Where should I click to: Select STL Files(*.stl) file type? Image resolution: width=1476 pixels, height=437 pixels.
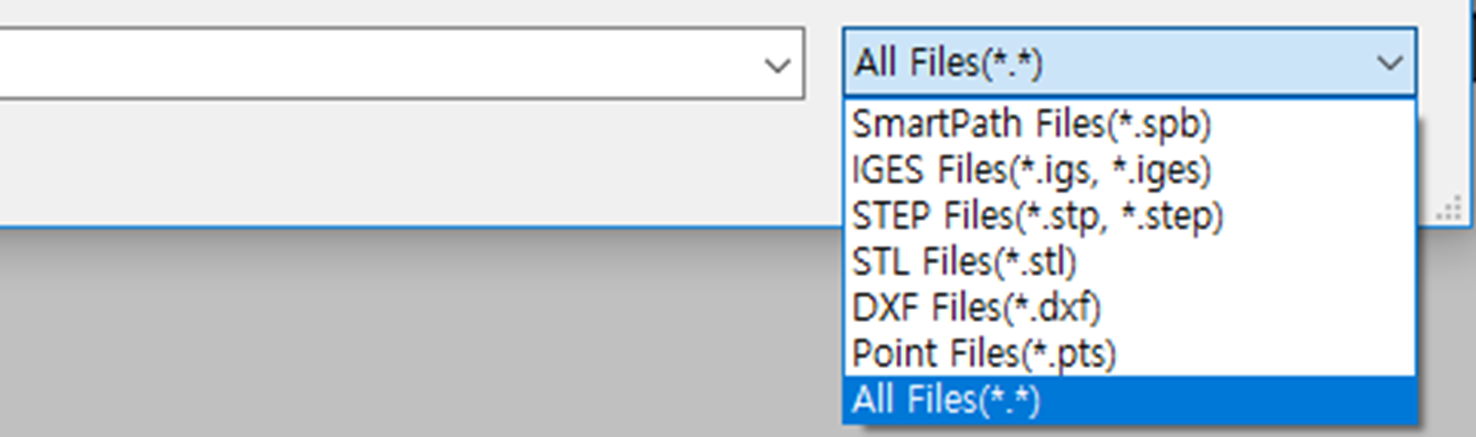(964, 262)
